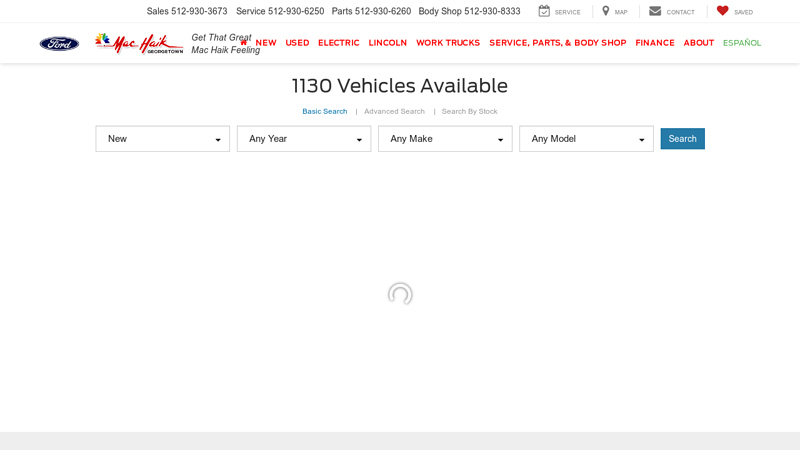Expand the New condition dropdown

click(163, 139)
